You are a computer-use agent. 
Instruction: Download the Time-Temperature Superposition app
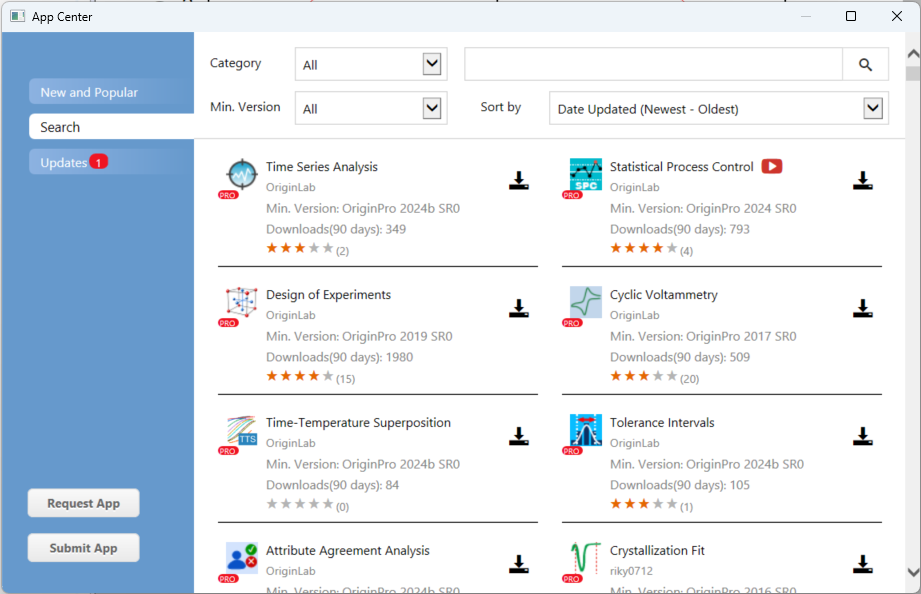[519, 436]
